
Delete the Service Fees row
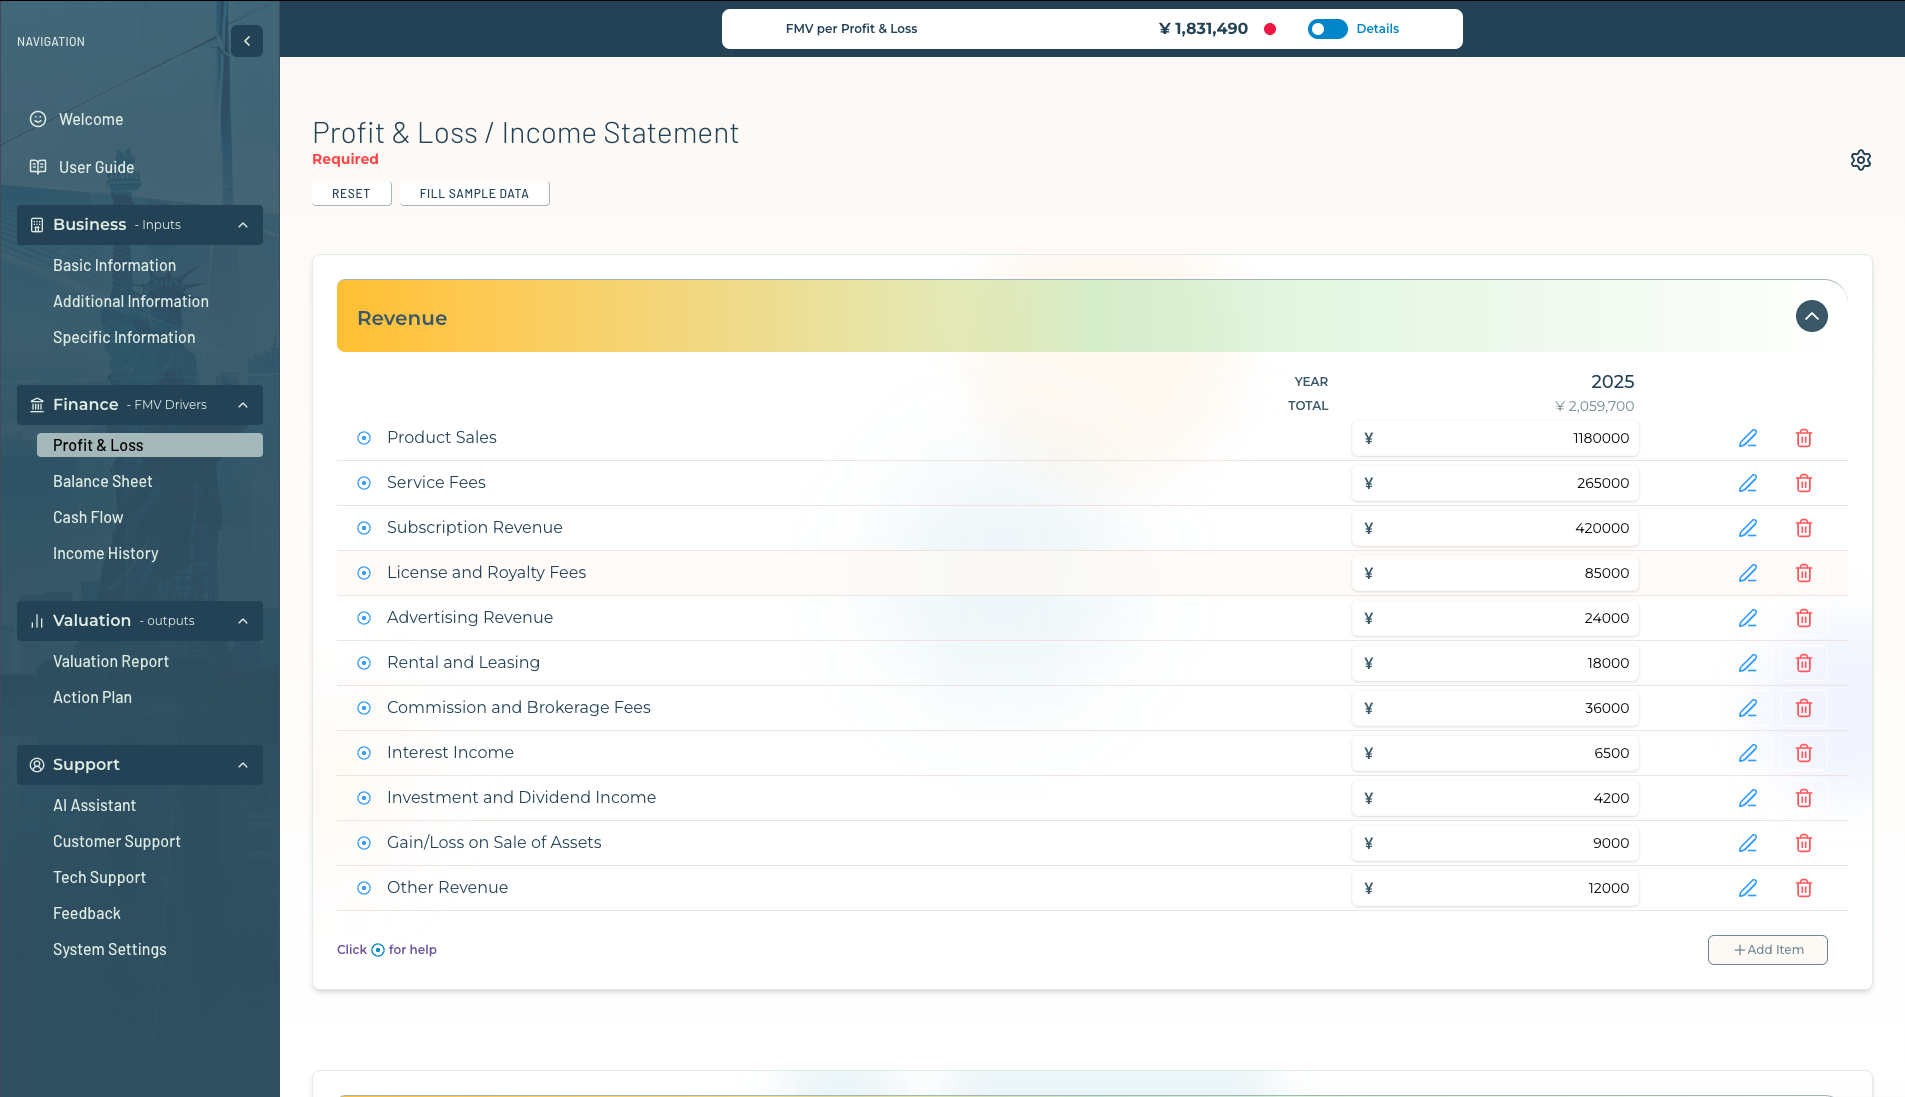pyautogui.click(x=1803, y=483)
